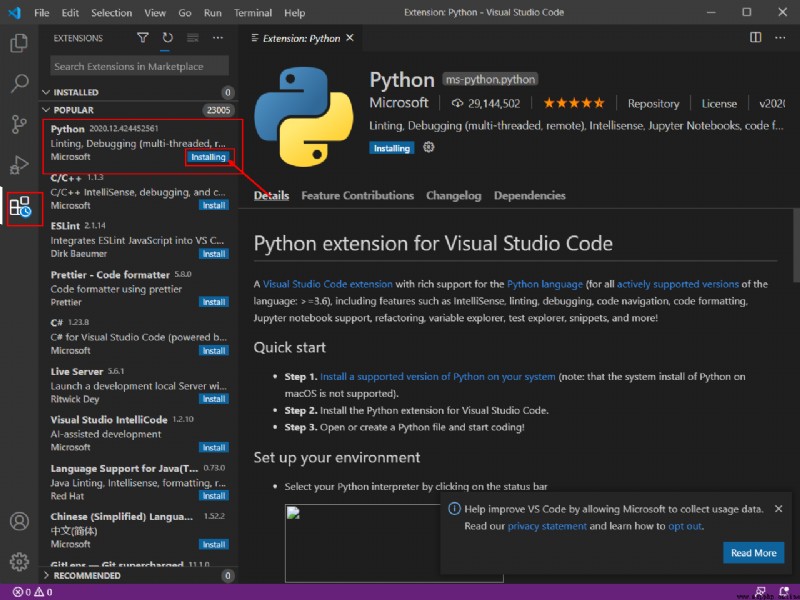Image resolution: width=800 pixels, height=600 pixels.
Task: Switch to Feature Contributions tab
Action: point(358,195)
